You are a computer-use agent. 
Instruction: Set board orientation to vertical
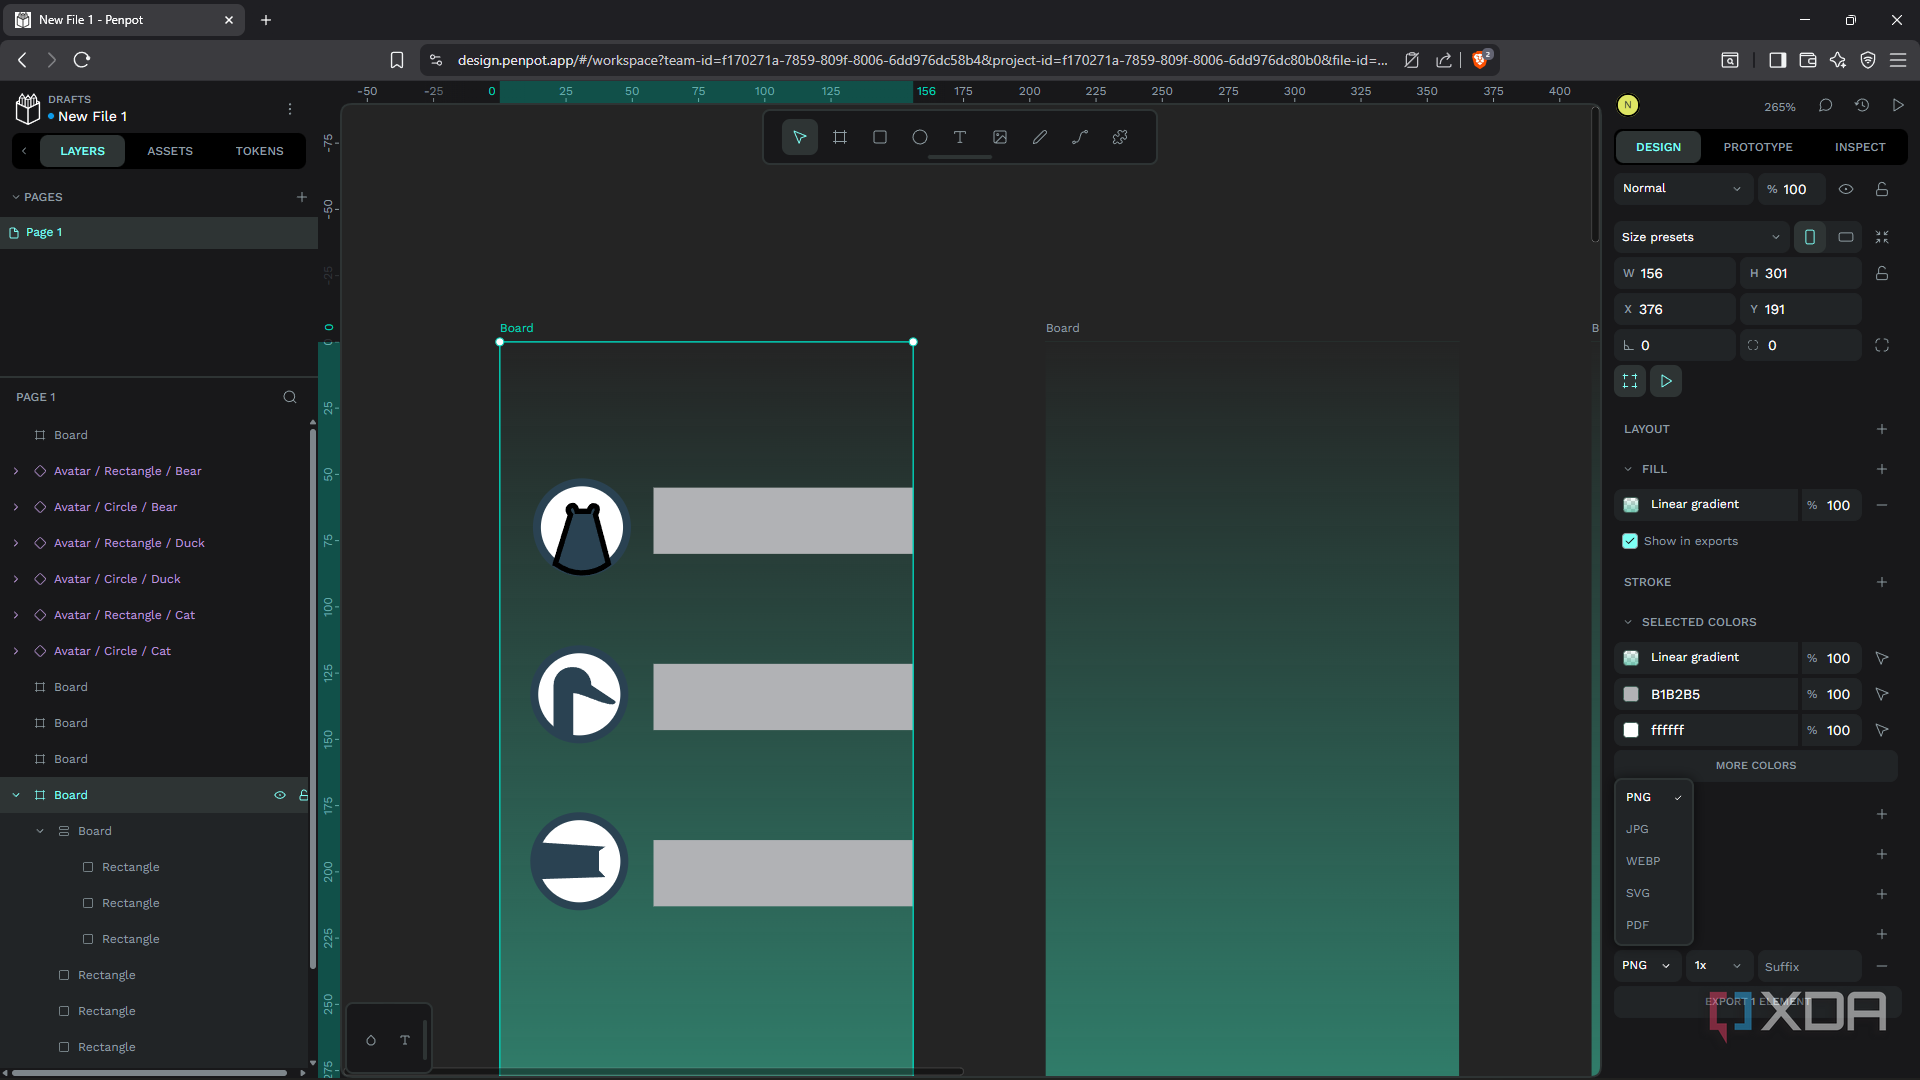pos(1810,237)
